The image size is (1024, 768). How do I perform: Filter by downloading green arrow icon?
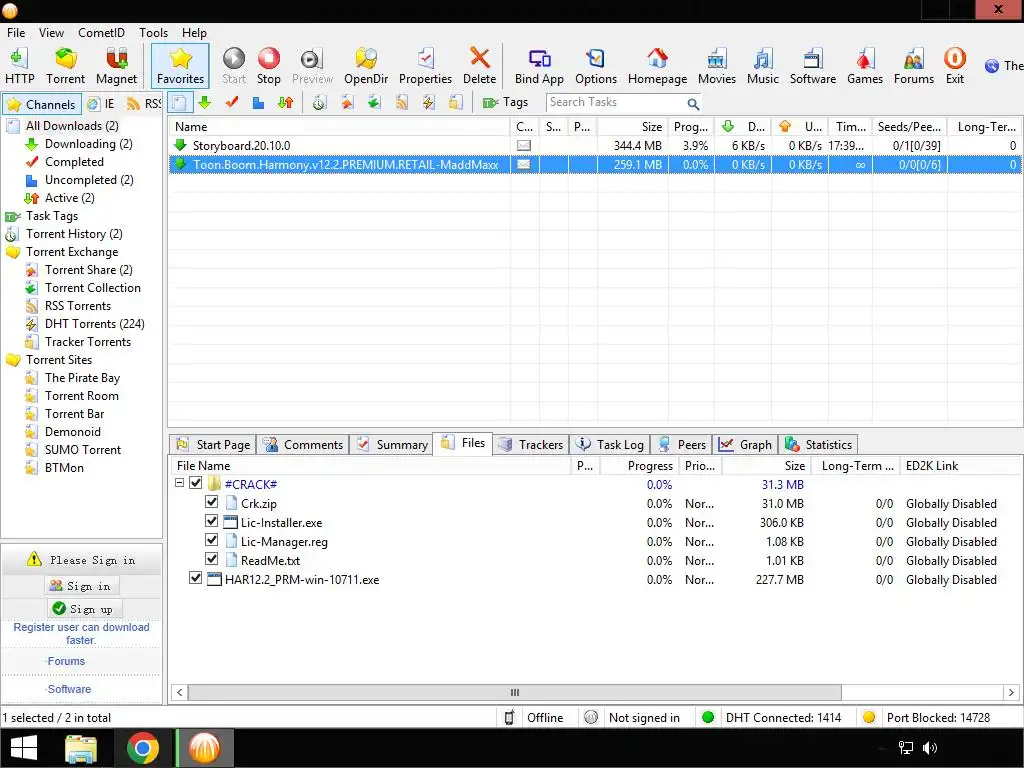pyautogui.click(x=205, y=103)
